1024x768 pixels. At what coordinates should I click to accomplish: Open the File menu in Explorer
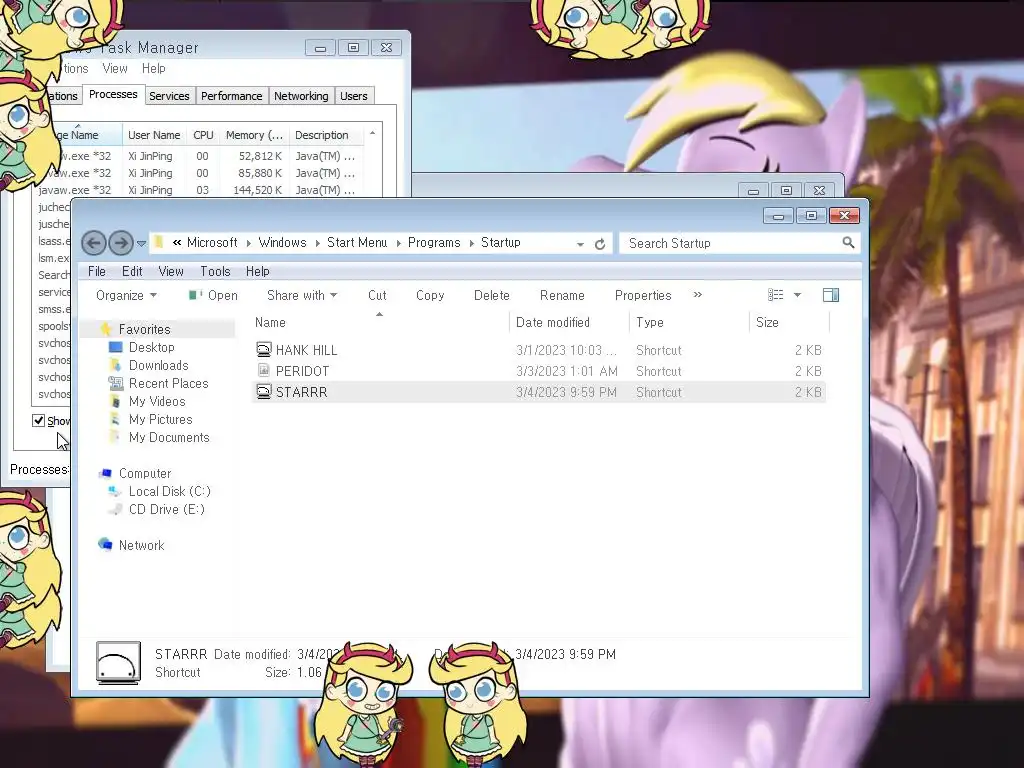(97, 271)
